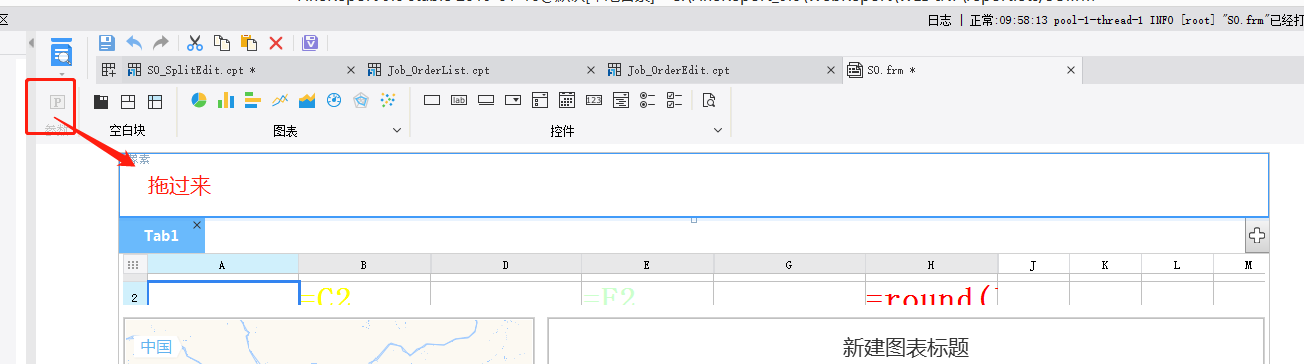Screen dimensions: 1304x364
Task: Click the undo arrow icon
Action: (134, 43)
